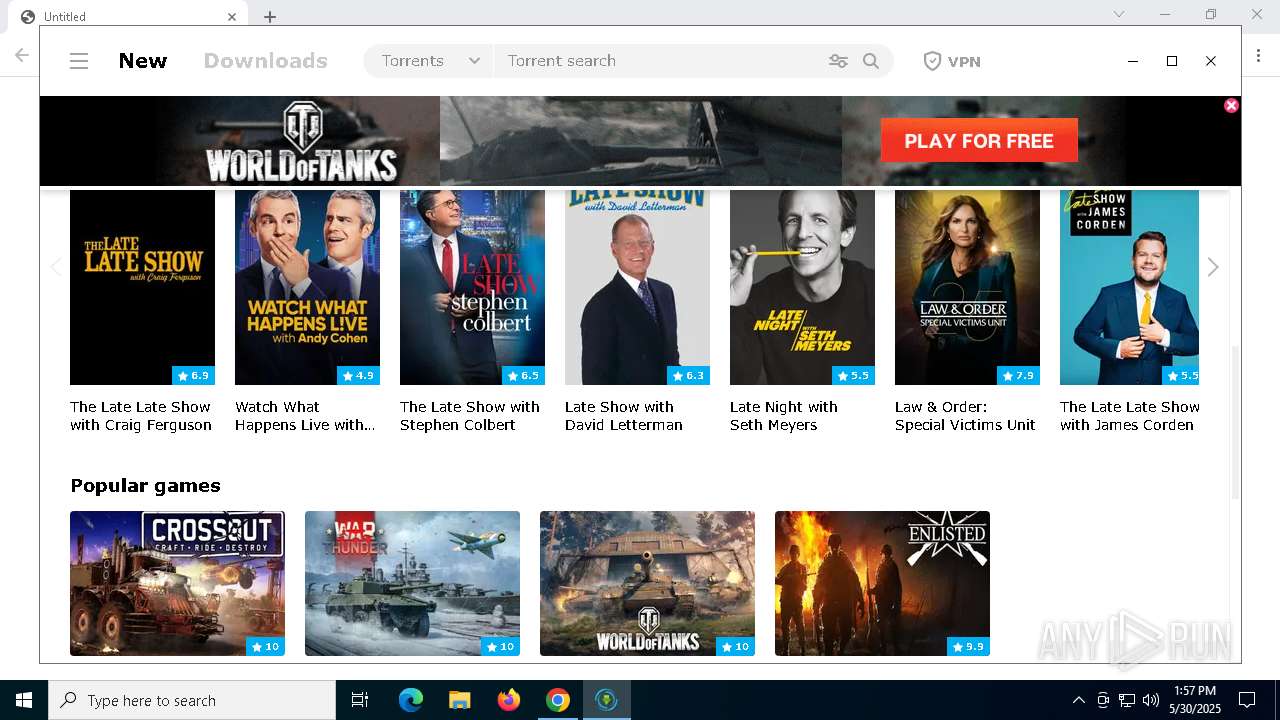Open Google Chrome from the taskbar

[x=558, y=700]
